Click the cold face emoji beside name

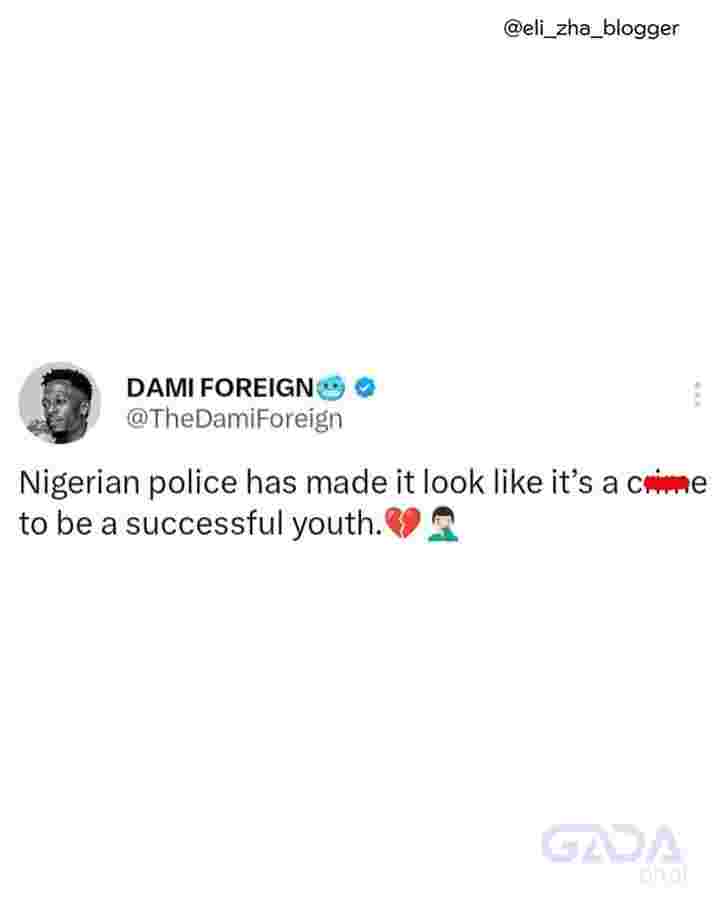[x=331, y=388]
